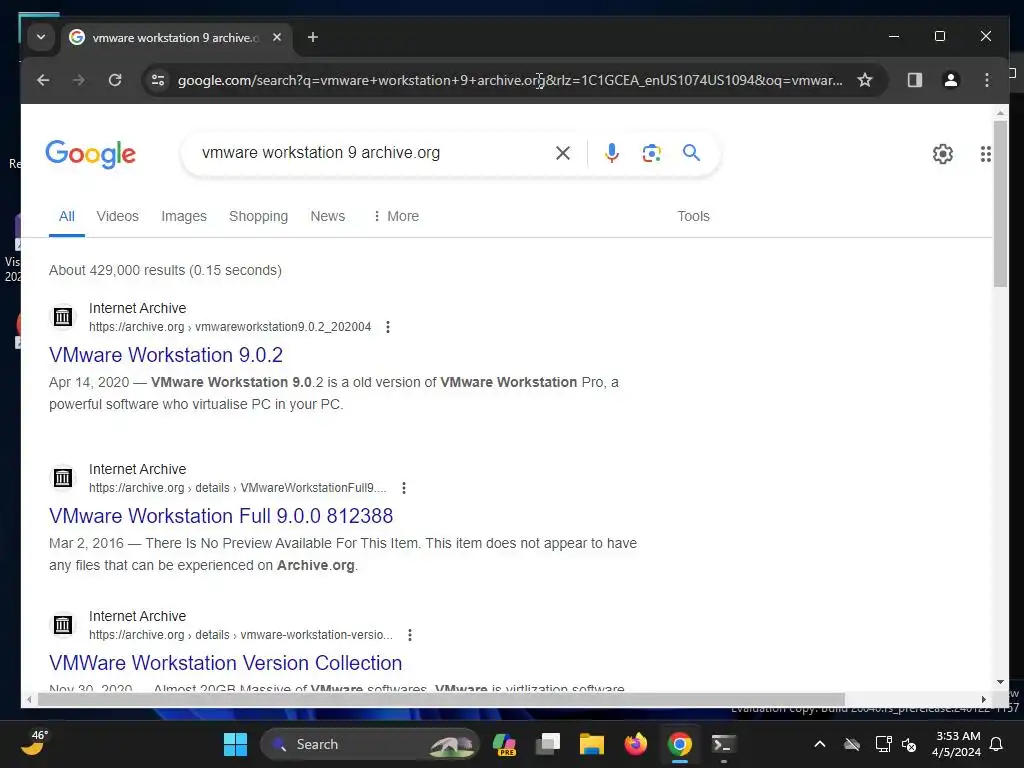This screenshot has width=1024, height=768.
Task: Open a new Chrome tab
Action: tap(313, 37)
